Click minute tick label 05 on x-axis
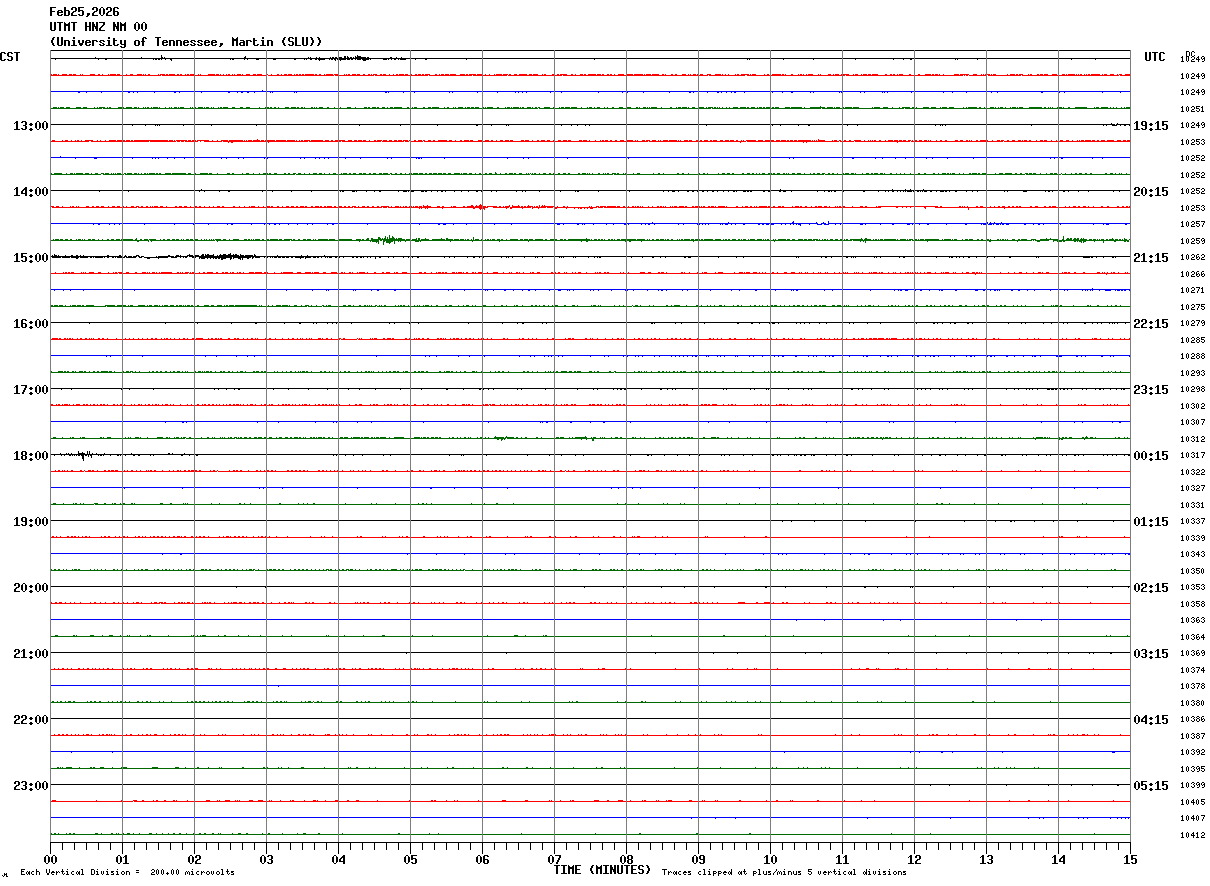This screenshot has width=1210, height=886. [x=410, y=859]
